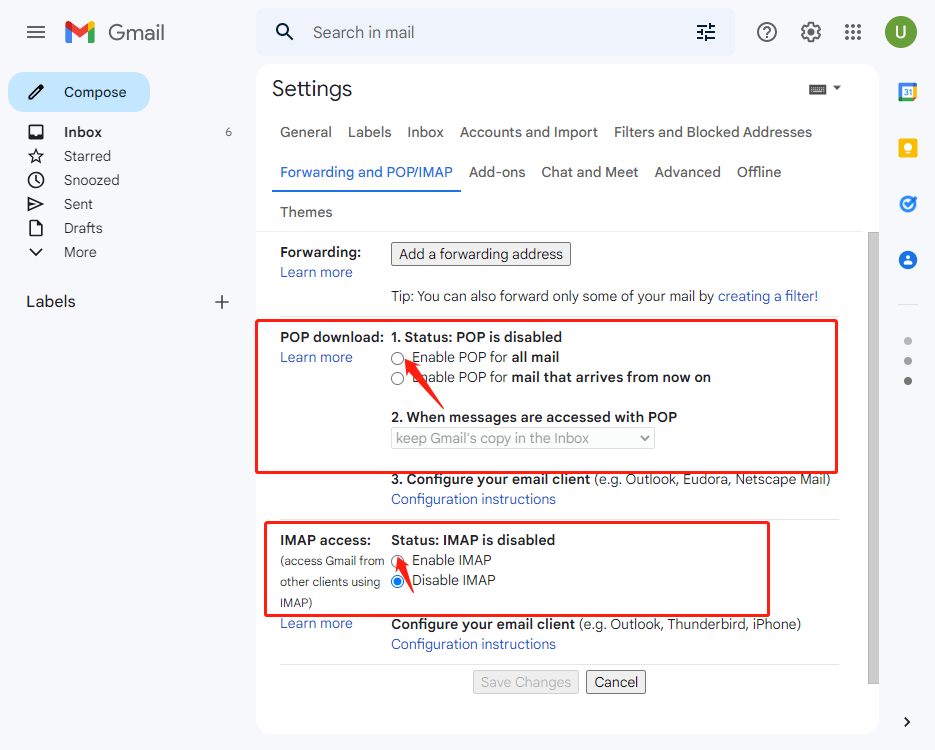935x750 pixels.
Task: Open Google Keep in side panel
Action: coord(908,148)
